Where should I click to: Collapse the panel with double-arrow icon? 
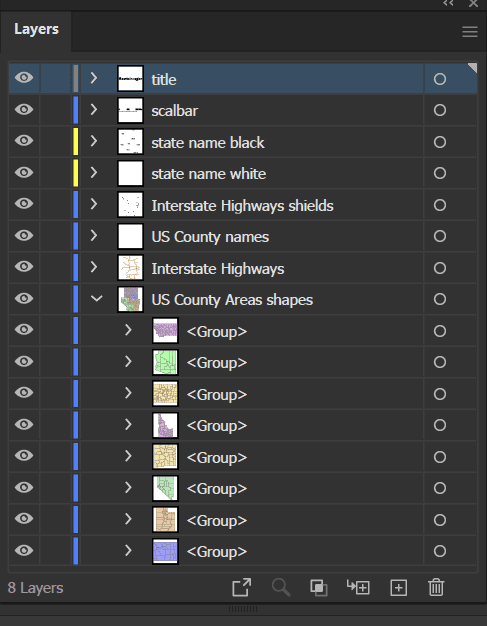click(448, 3)
